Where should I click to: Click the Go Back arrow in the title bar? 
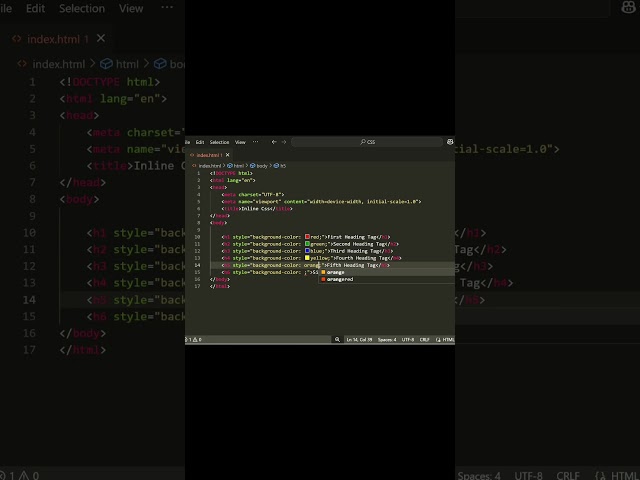(x=274, y=142)
